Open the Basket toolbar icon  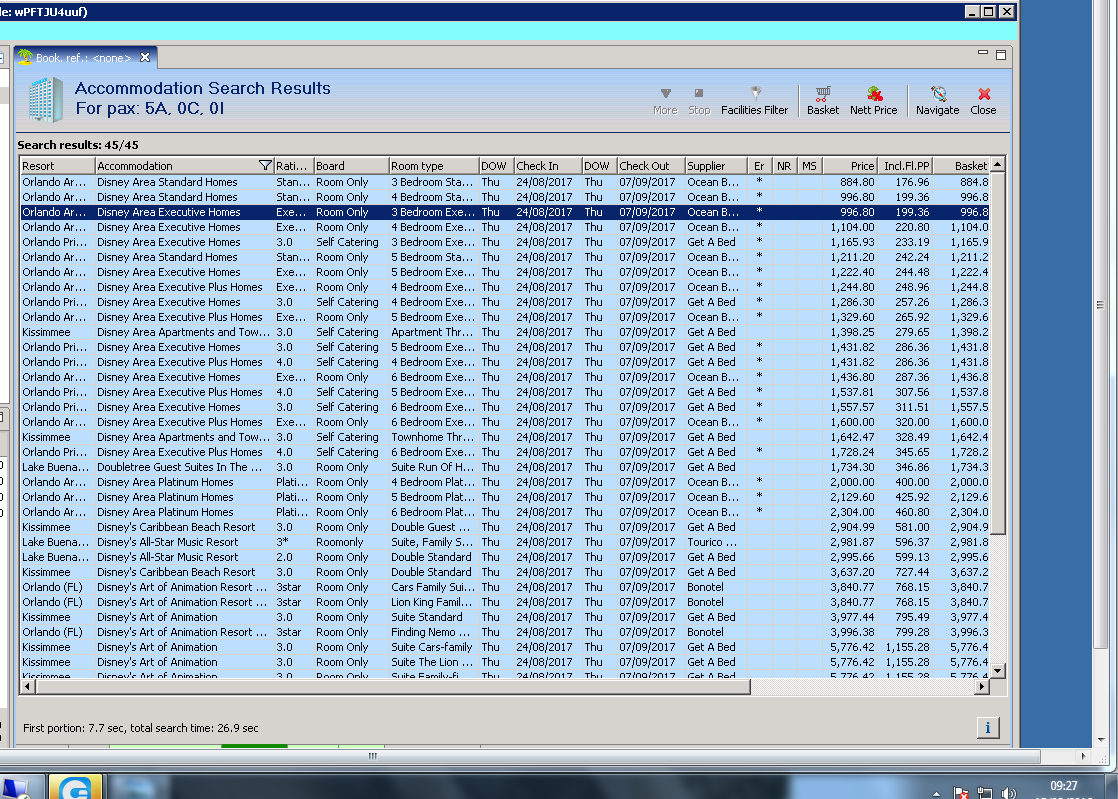823,100
